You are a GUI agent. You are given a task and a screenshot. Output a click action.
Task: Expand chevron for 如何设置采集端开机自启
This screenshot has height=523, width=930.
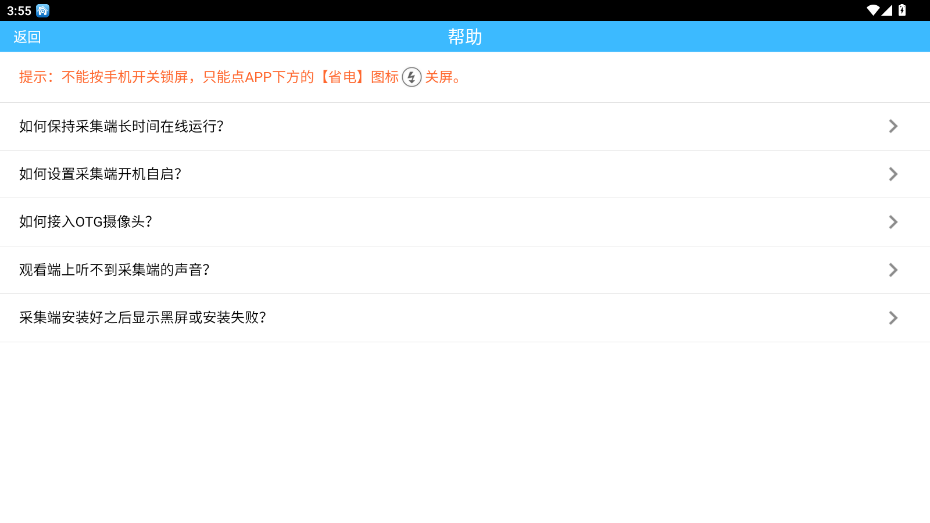(893, 174)
